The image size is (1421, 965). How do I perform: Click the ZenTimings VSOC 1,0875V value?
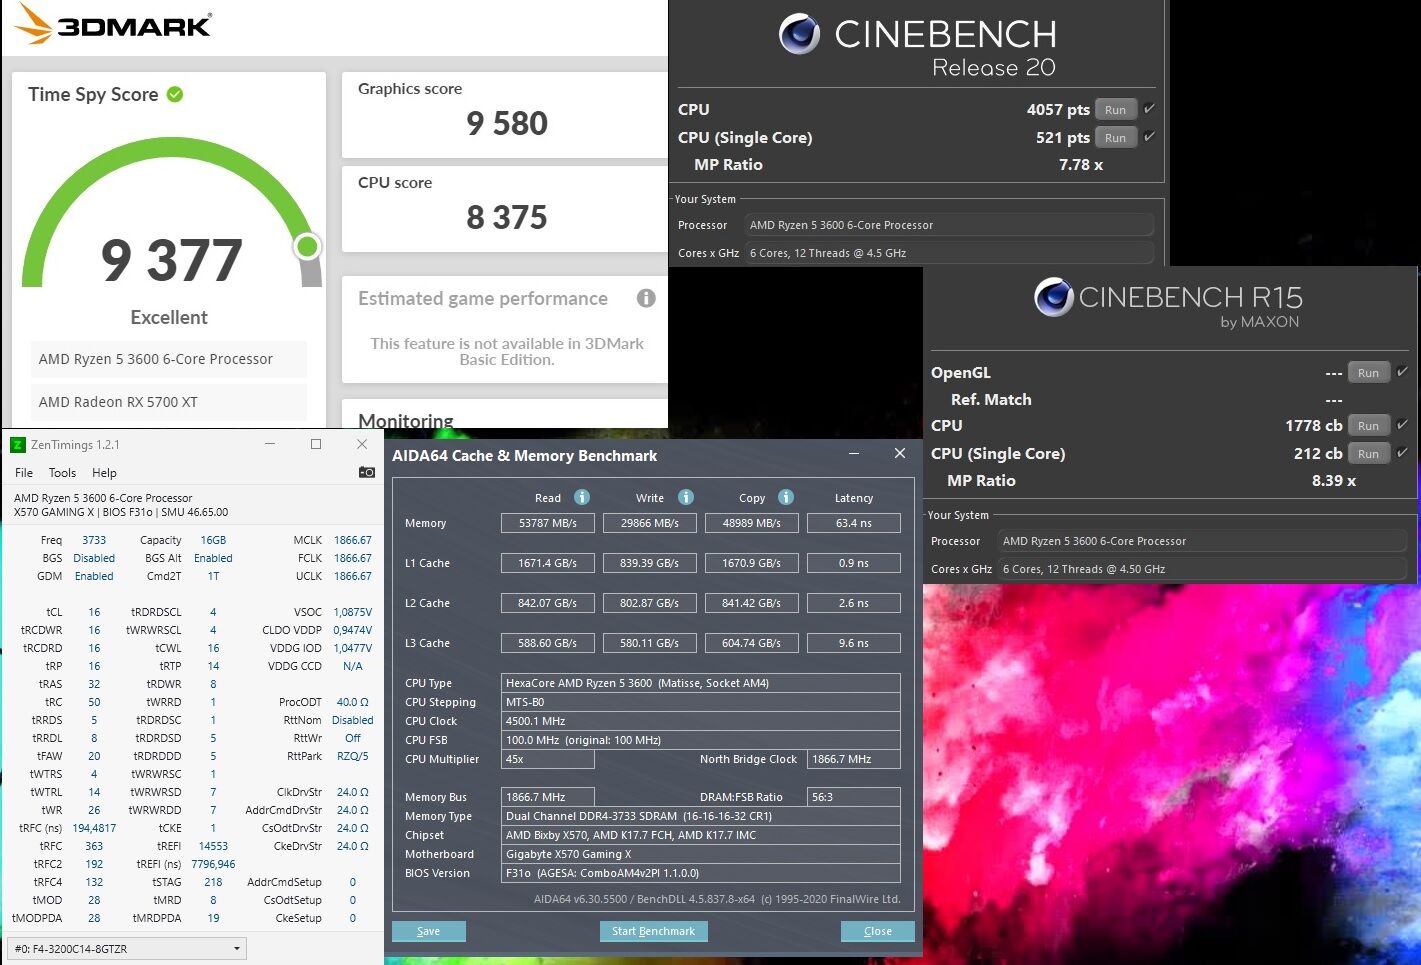(x=353, y=612)
